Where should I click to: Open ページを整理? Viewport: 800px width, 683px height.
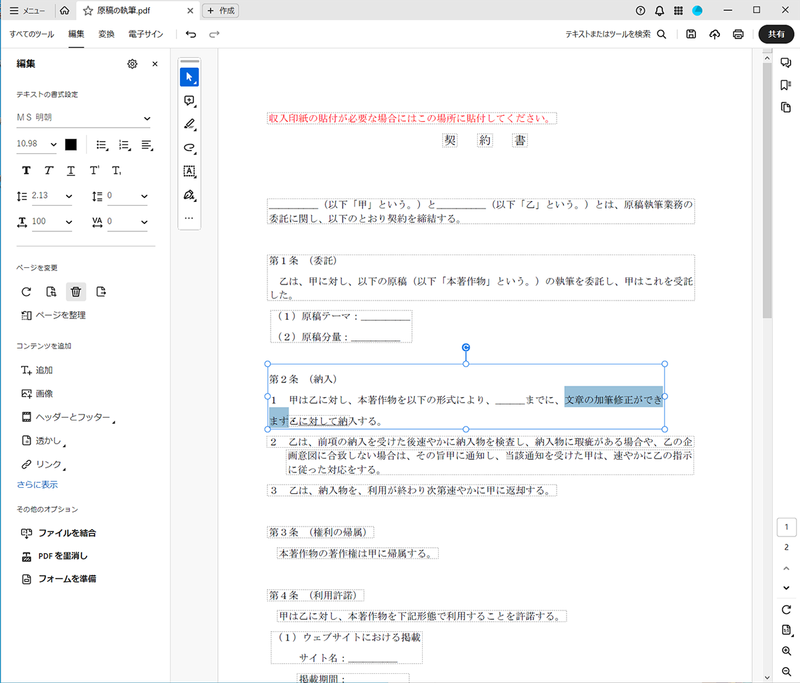[x=53, y=315]
